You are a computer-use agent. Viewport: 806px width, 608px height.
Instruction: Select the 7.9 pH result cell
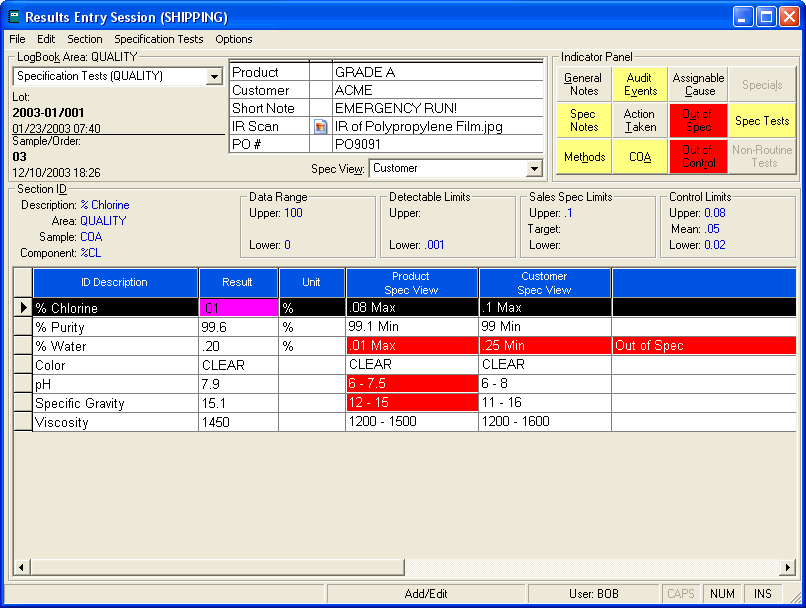pyautogui.click(x=239, y=384)
